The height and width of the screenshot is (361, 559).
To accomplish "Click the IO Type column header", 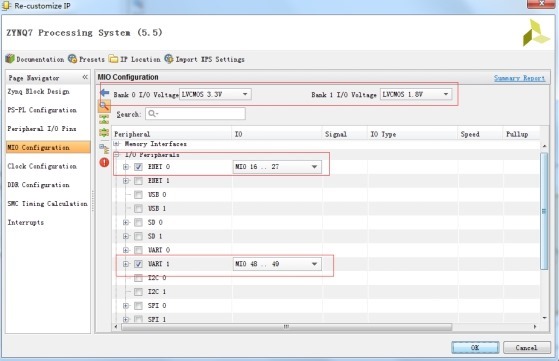I will [413, 134].
